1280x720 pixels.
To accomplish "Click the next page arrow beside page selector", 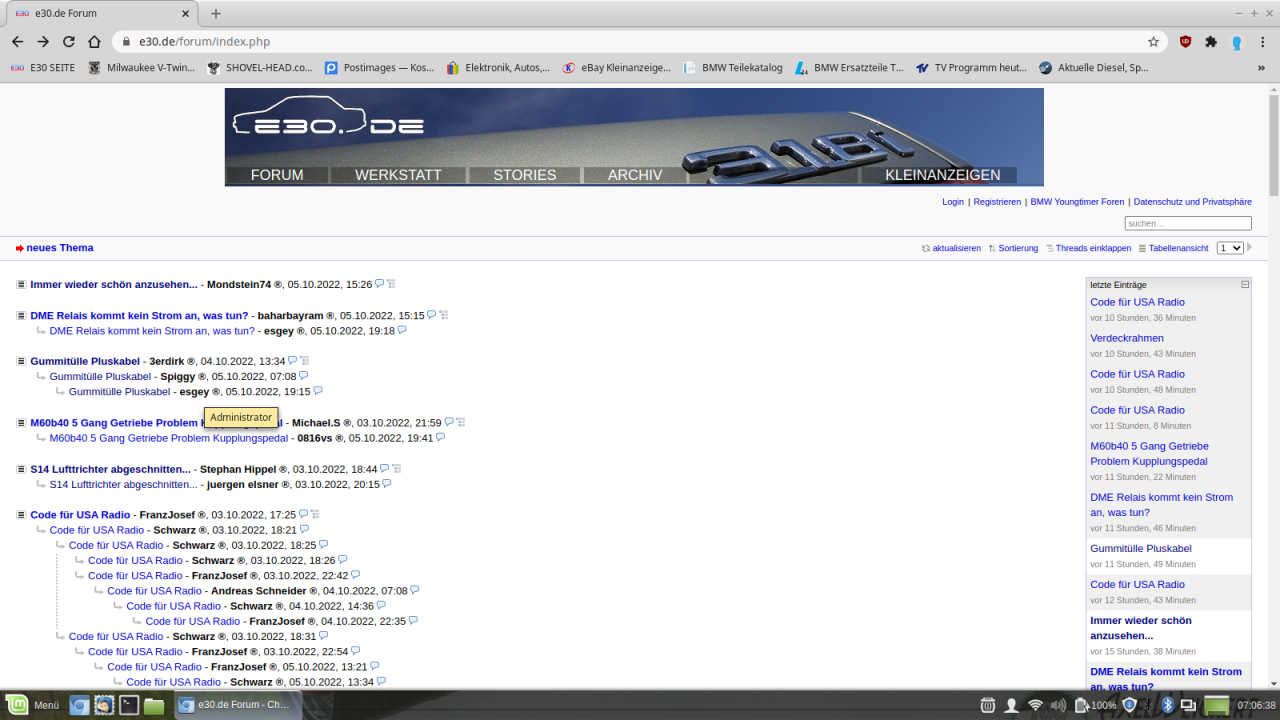I will pyautogui.click(x=1250, y=247).
